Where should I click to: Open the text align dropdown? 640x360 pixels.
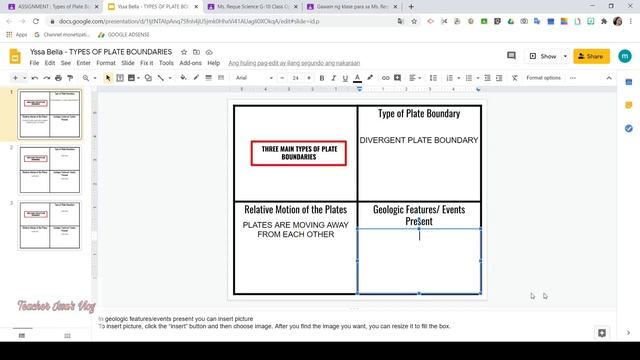pos(415,78)
